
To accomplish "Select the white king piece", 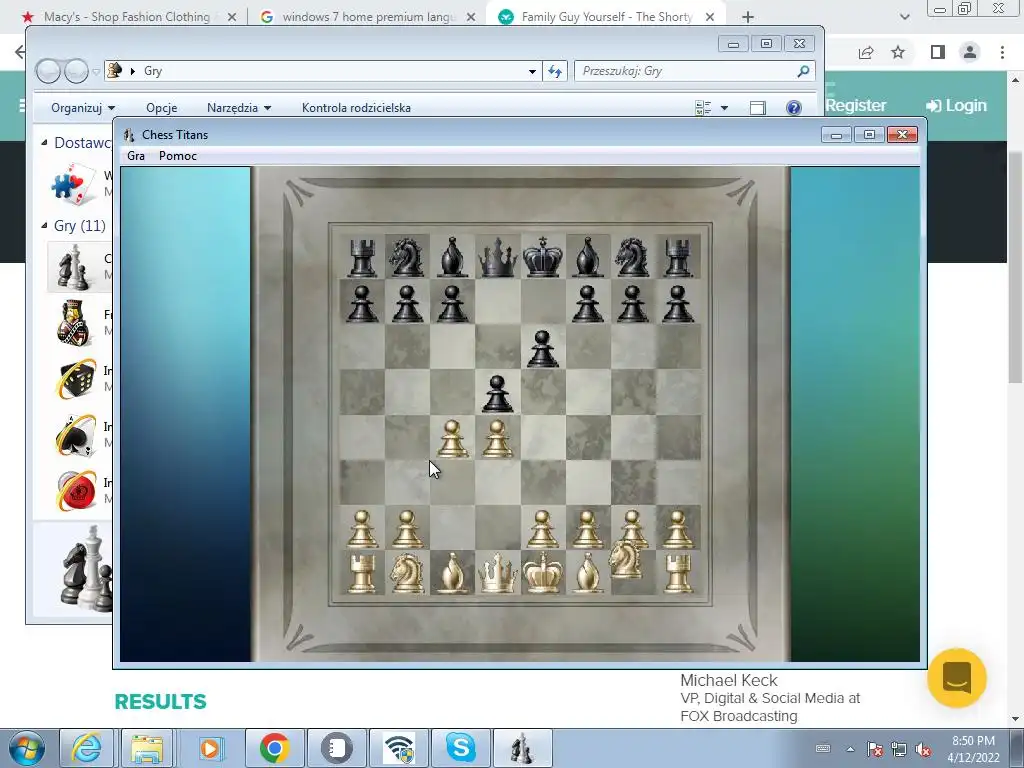I will (x=543, y=573).
